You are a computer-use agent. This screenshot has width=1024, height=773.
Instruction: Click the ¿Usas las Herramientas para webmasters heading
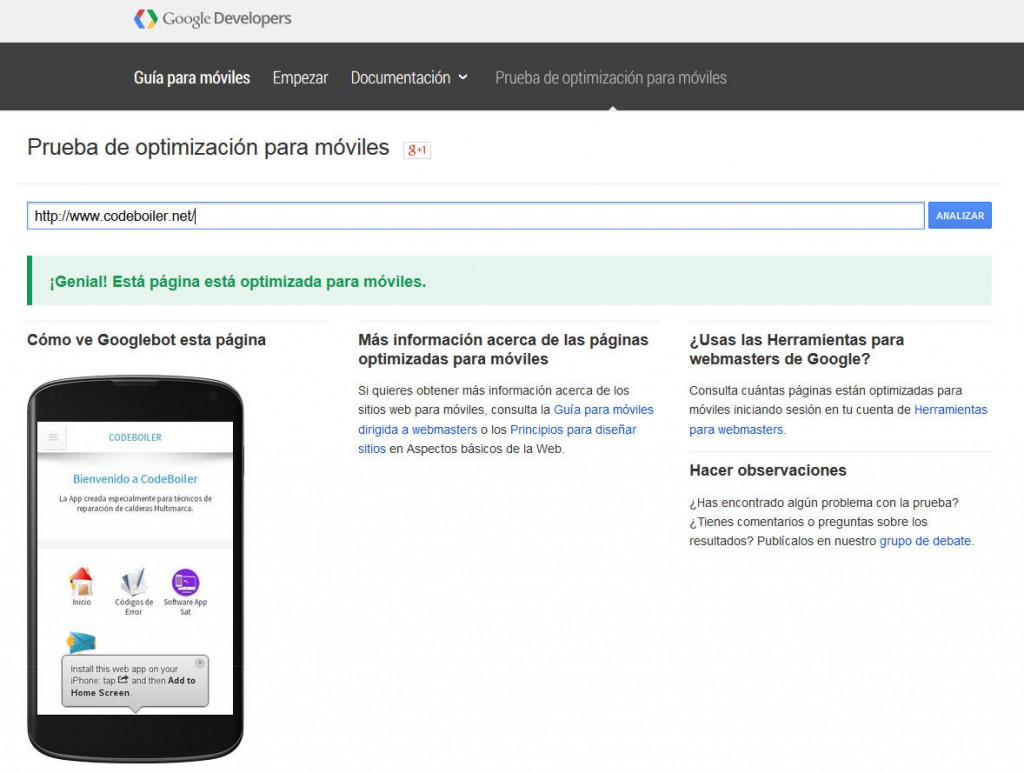[x=797, y=349]
